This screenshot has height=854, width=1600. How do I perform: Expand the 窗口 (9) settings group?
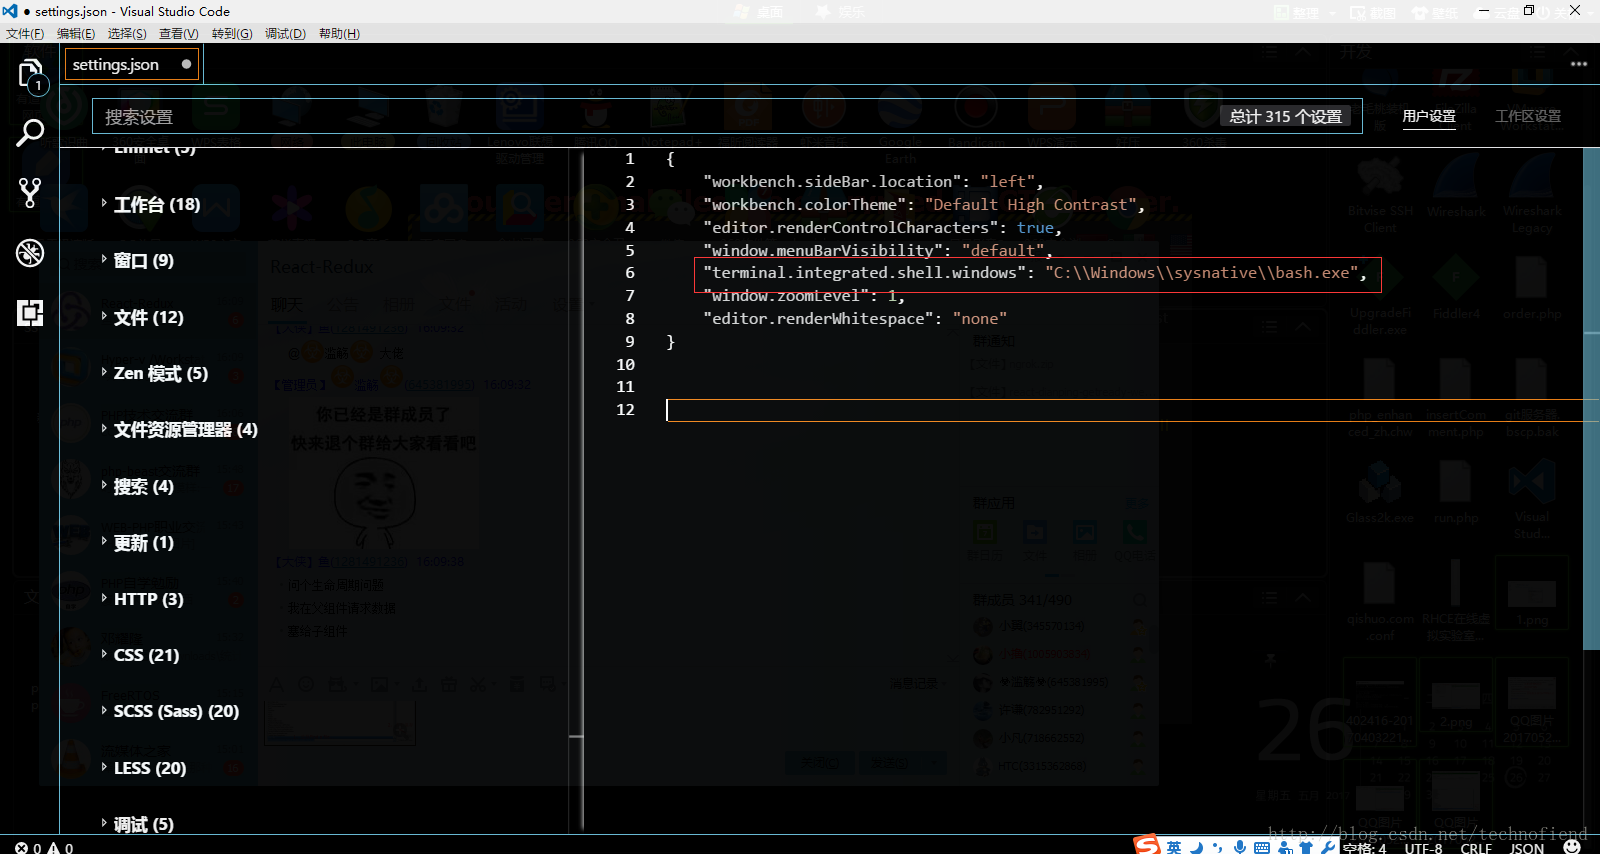pos(137,260)
